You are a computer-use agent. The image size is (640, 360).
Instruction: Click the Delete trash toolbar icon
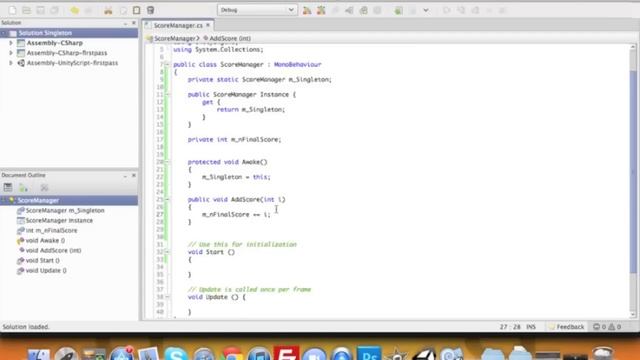click(151, 10)
